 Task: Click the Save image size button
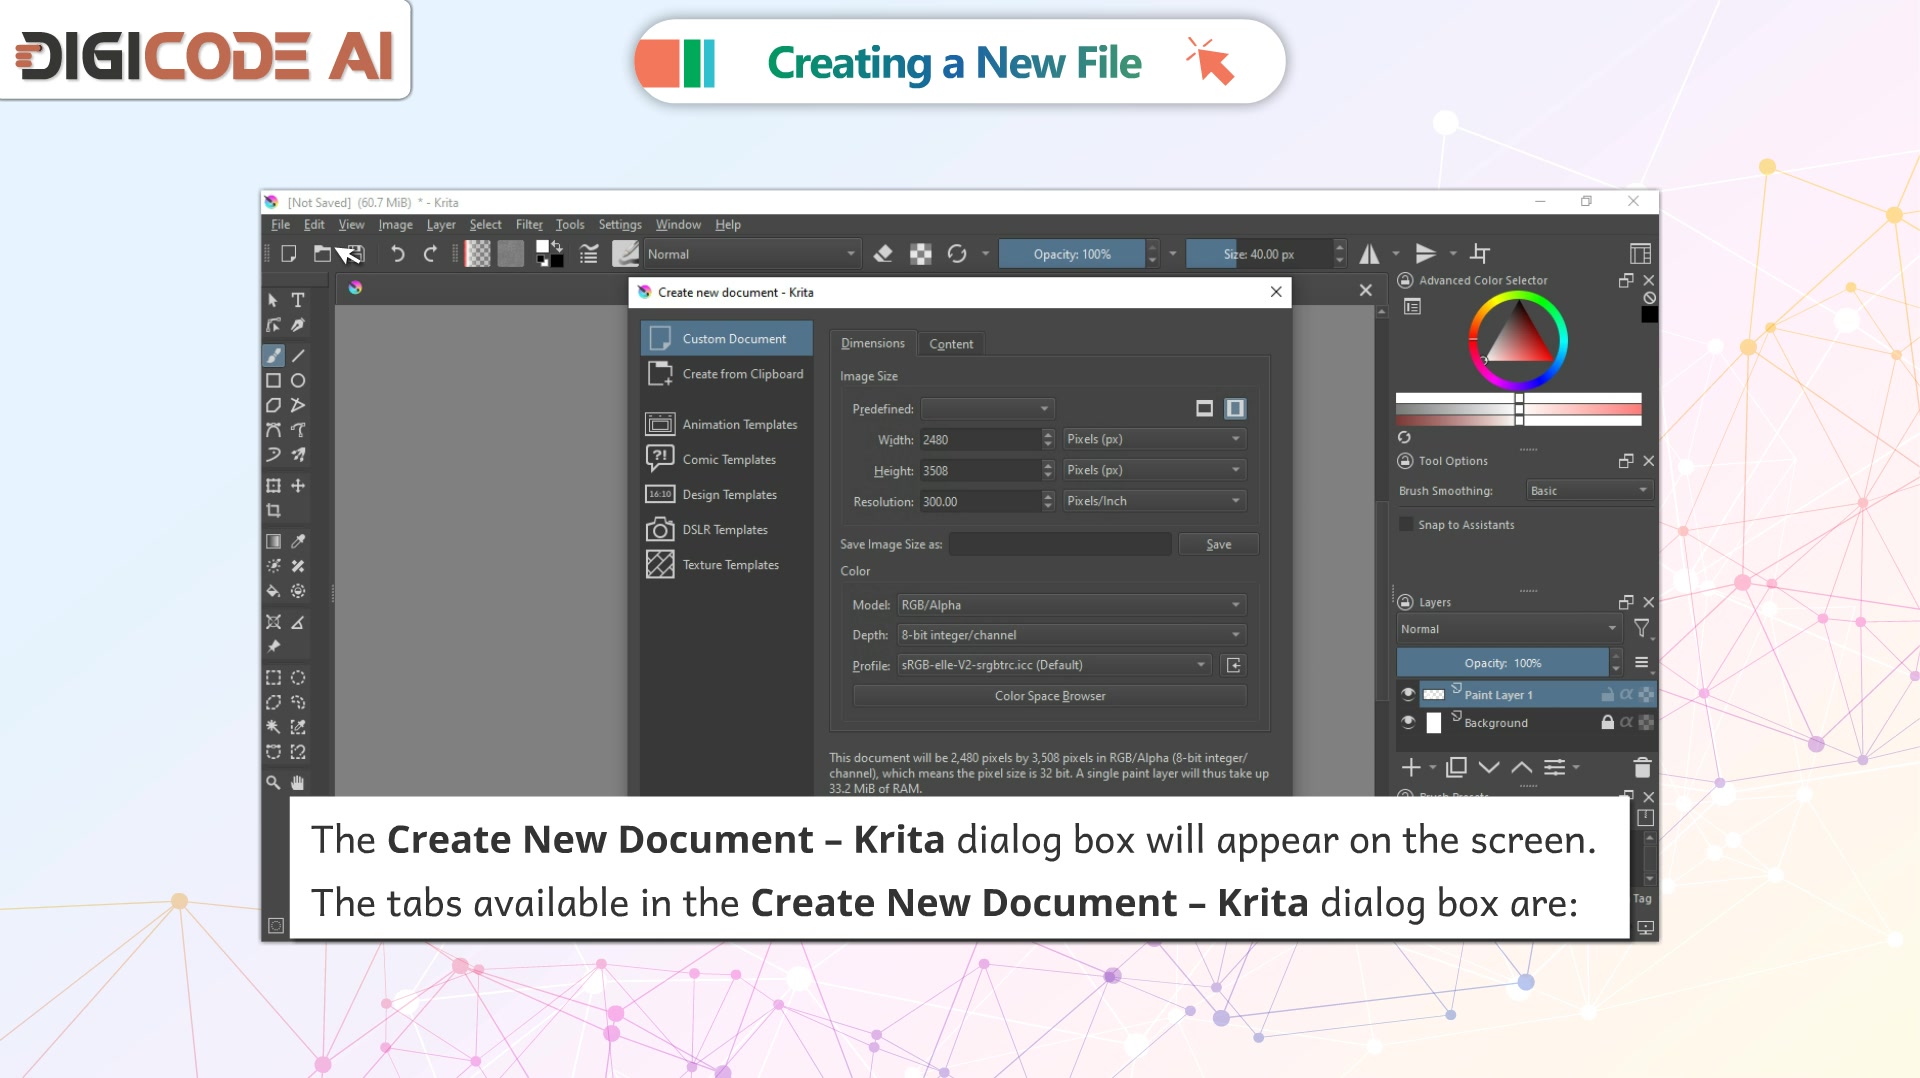[1218, 544]
